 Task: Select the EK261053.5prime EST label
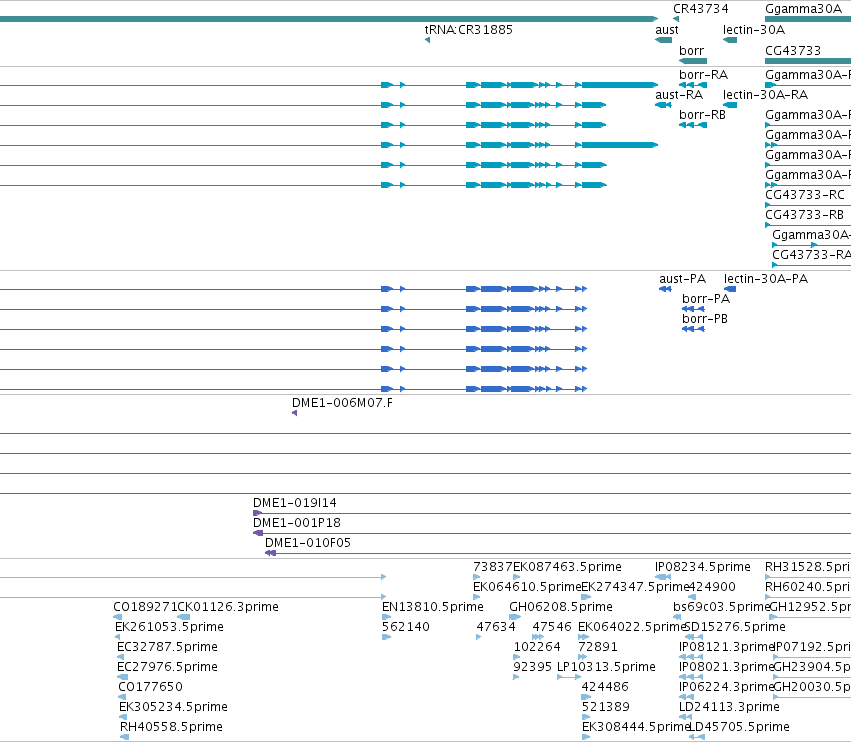click(169, 627)
